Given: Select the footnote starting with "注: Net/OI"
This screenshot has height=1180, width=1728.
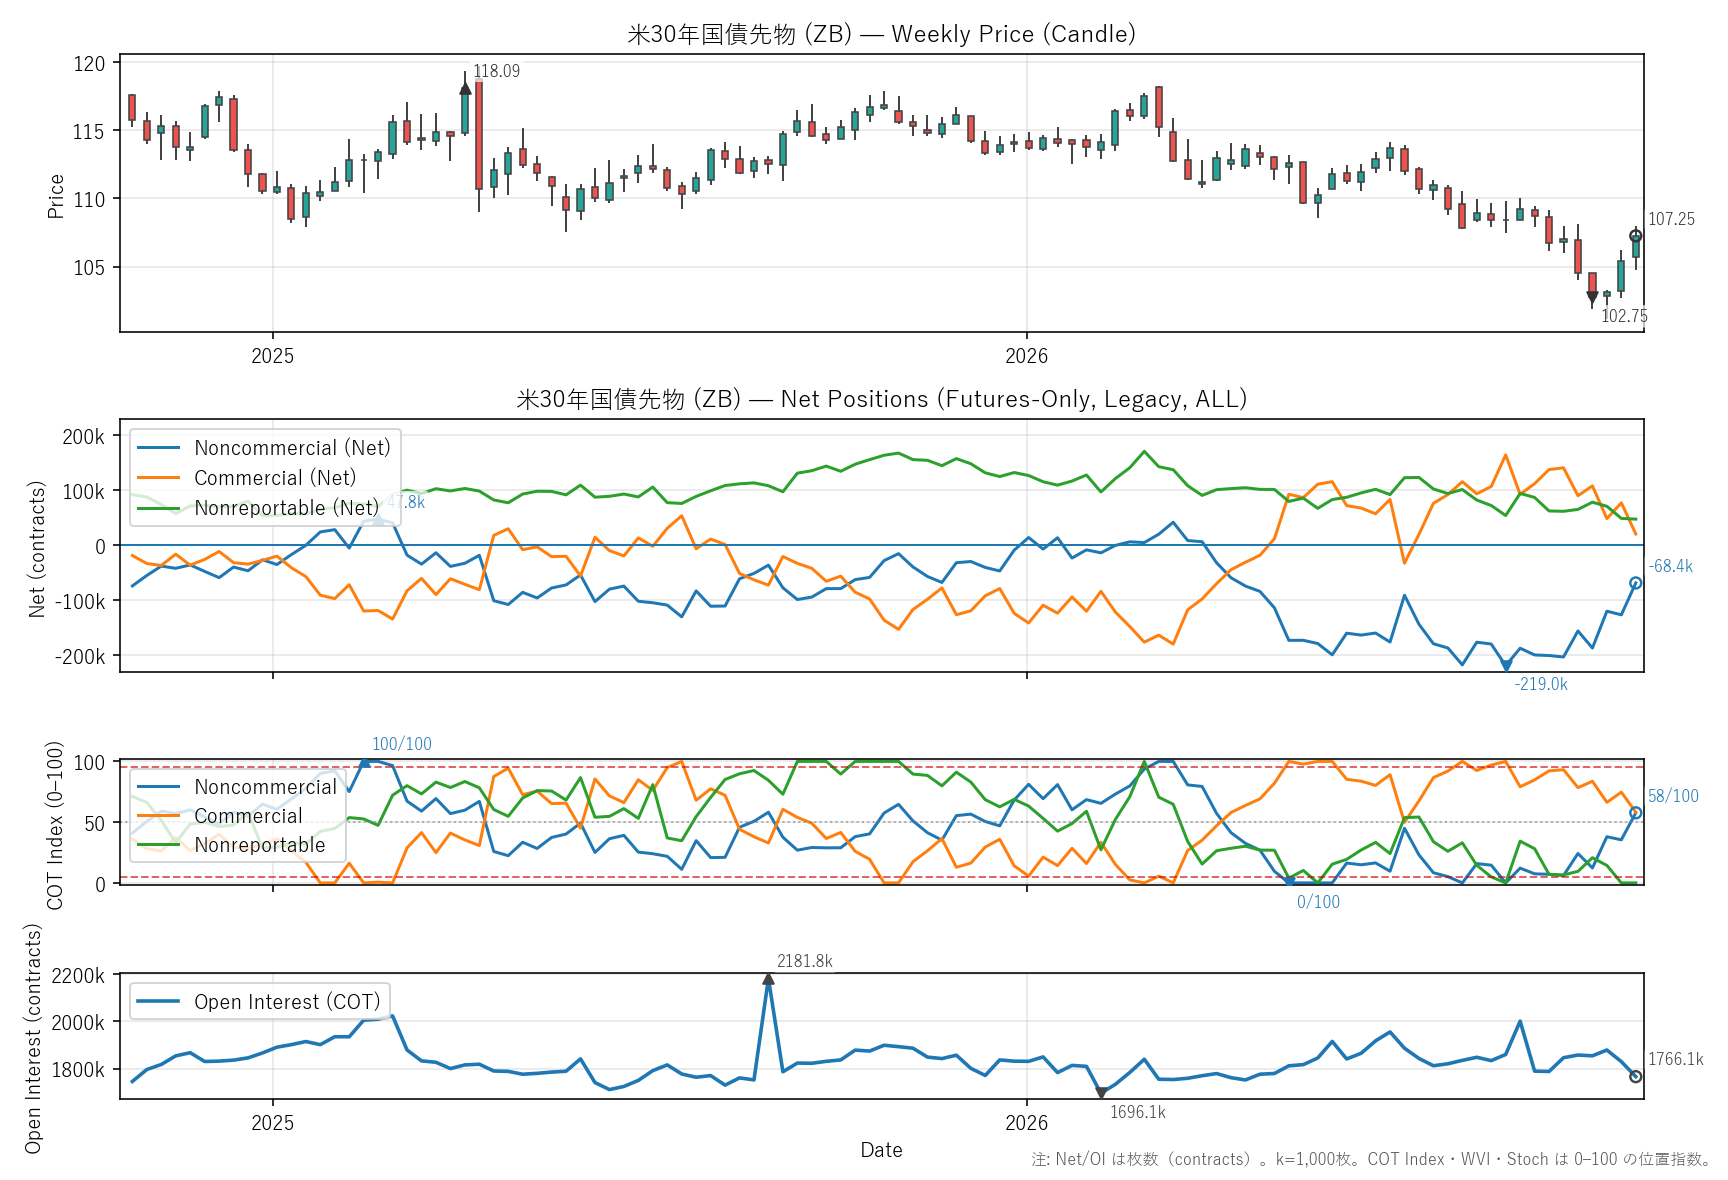Looking at the screenshot, I should pos(1372,1159).
